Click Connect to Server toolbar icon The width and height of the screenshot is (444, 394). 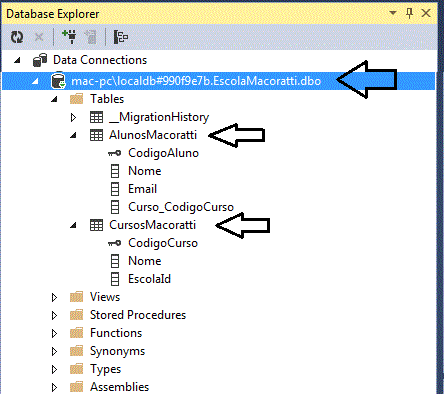pyautogui.click(x=90, y=37)
